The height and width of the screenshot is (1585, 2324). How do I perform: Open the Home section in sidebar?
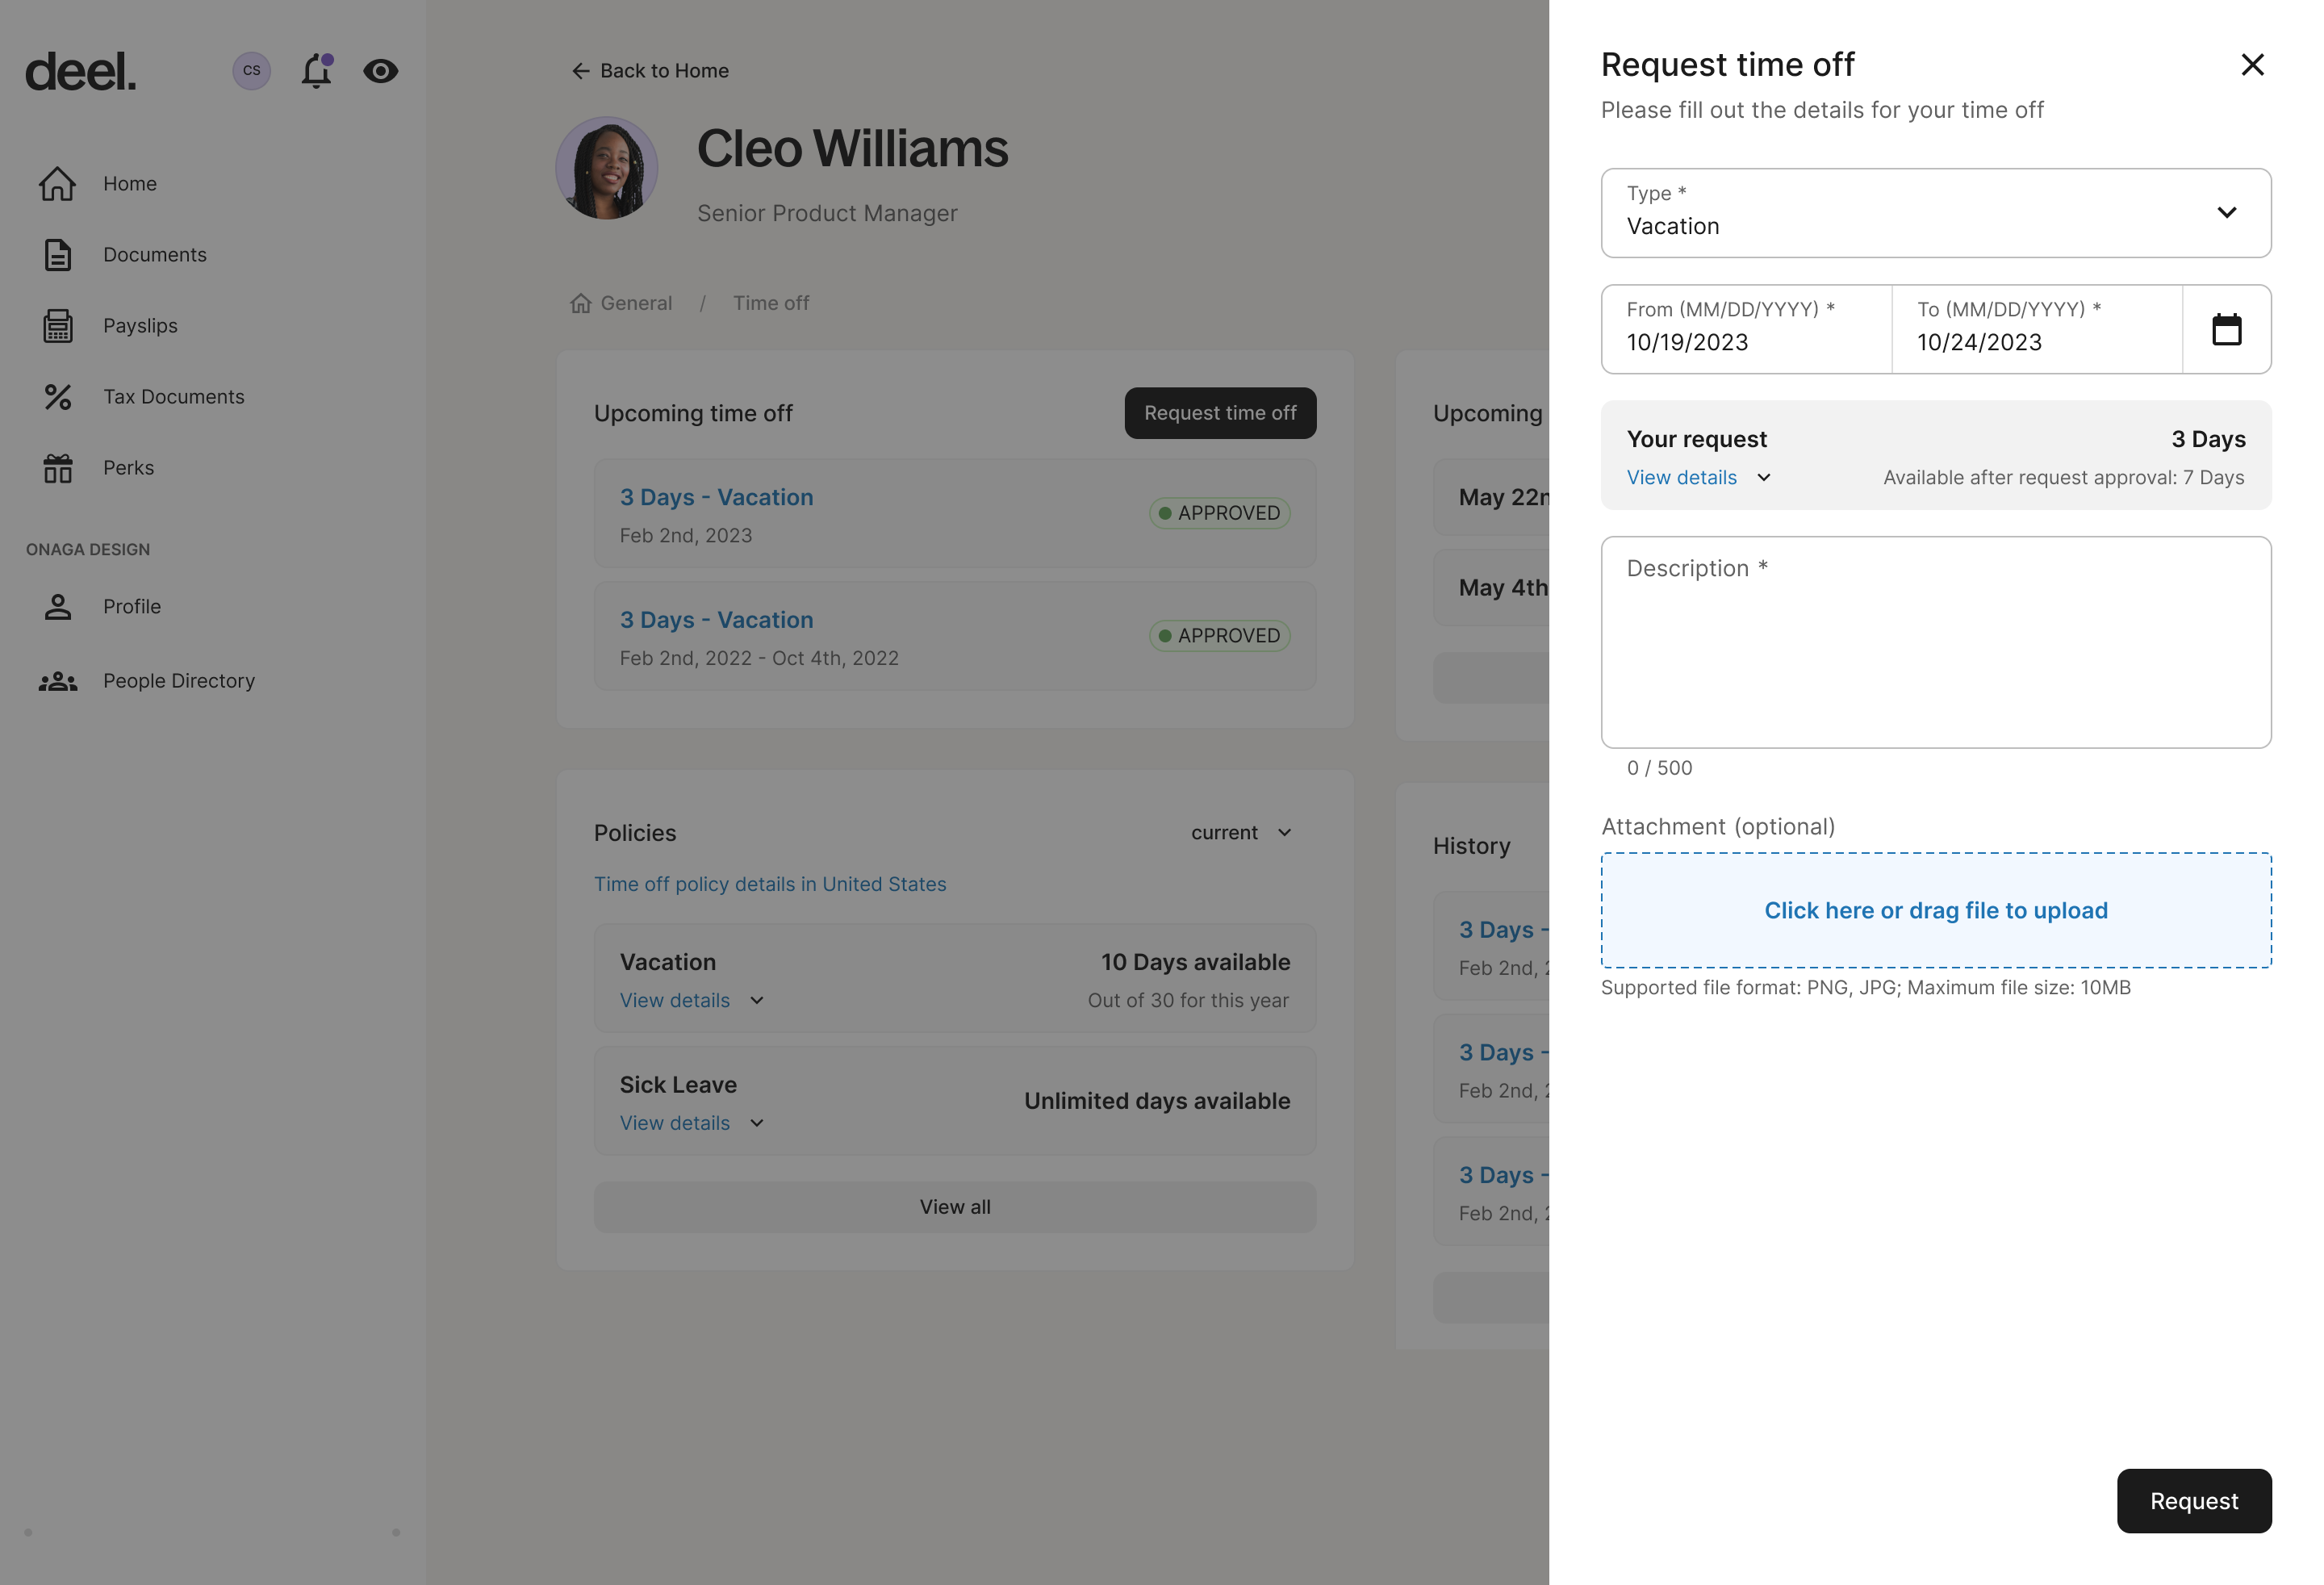click(x=129, y=183)
